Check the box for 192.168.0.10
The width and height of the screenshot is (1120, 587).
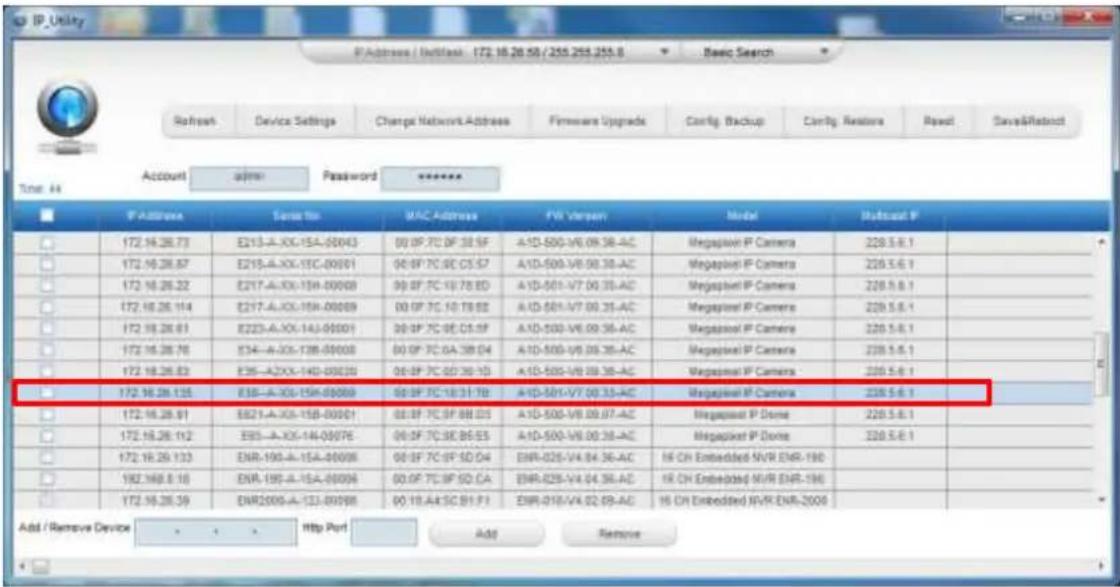point(47,478)
